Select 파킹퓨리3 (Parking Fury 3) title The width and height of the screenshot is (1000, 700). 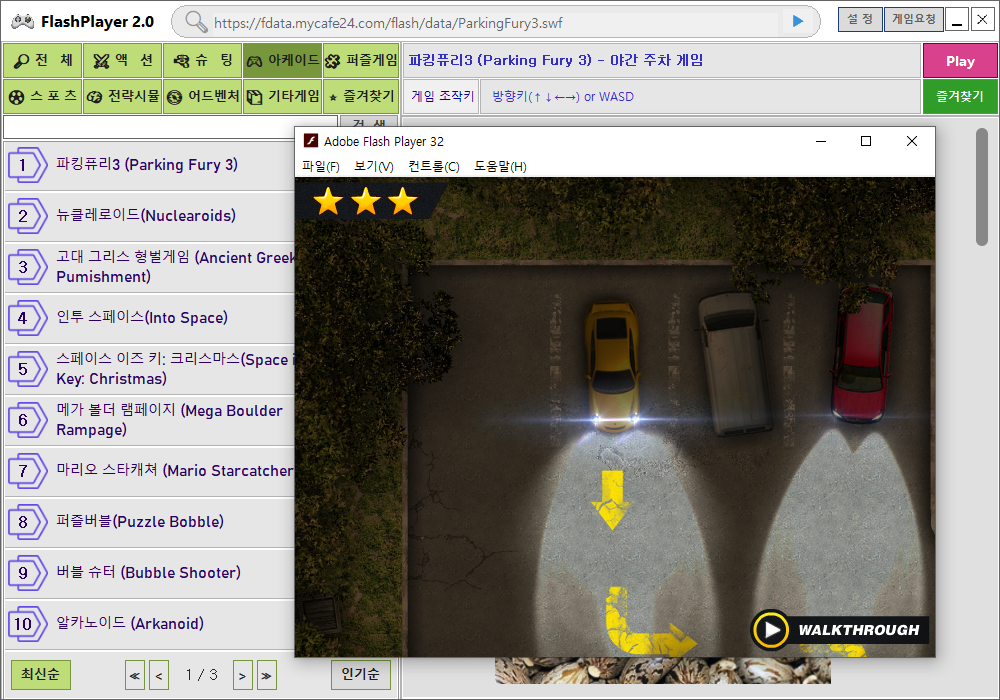(147, 164)
